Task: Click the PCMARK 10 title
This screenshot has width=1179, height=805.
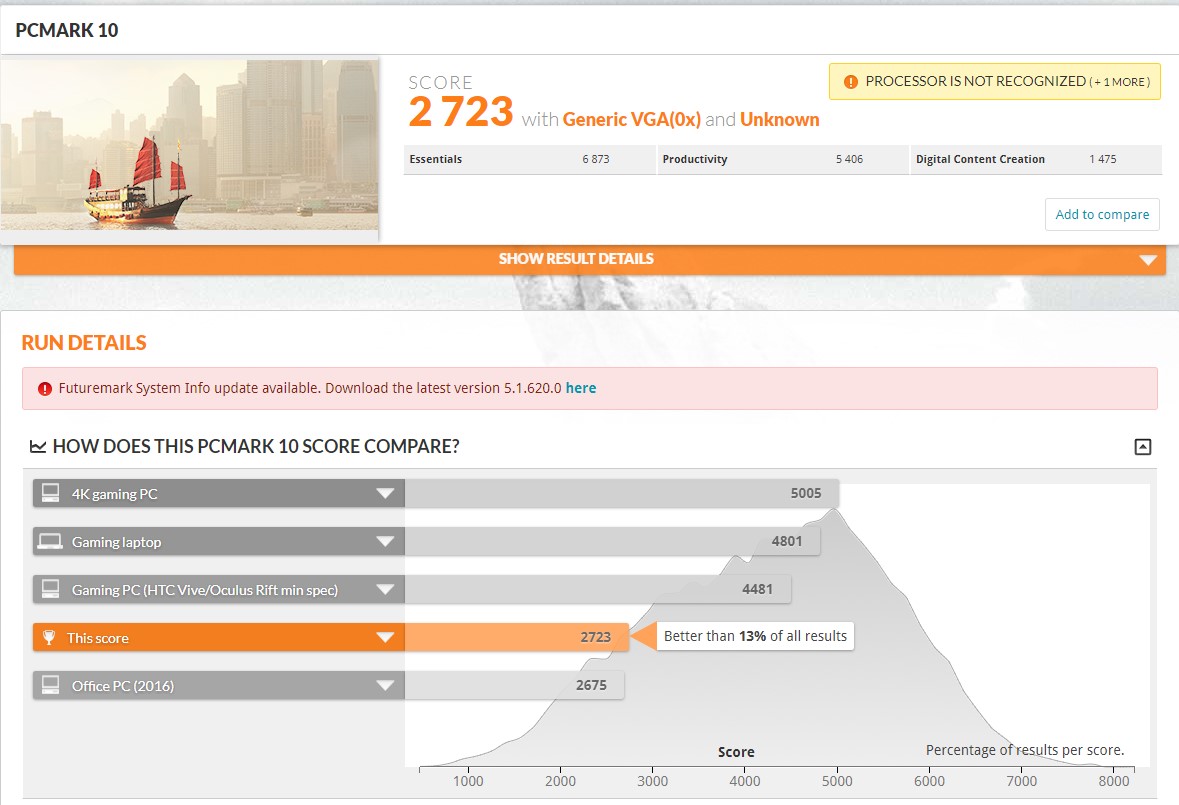Action: (67, 30)
